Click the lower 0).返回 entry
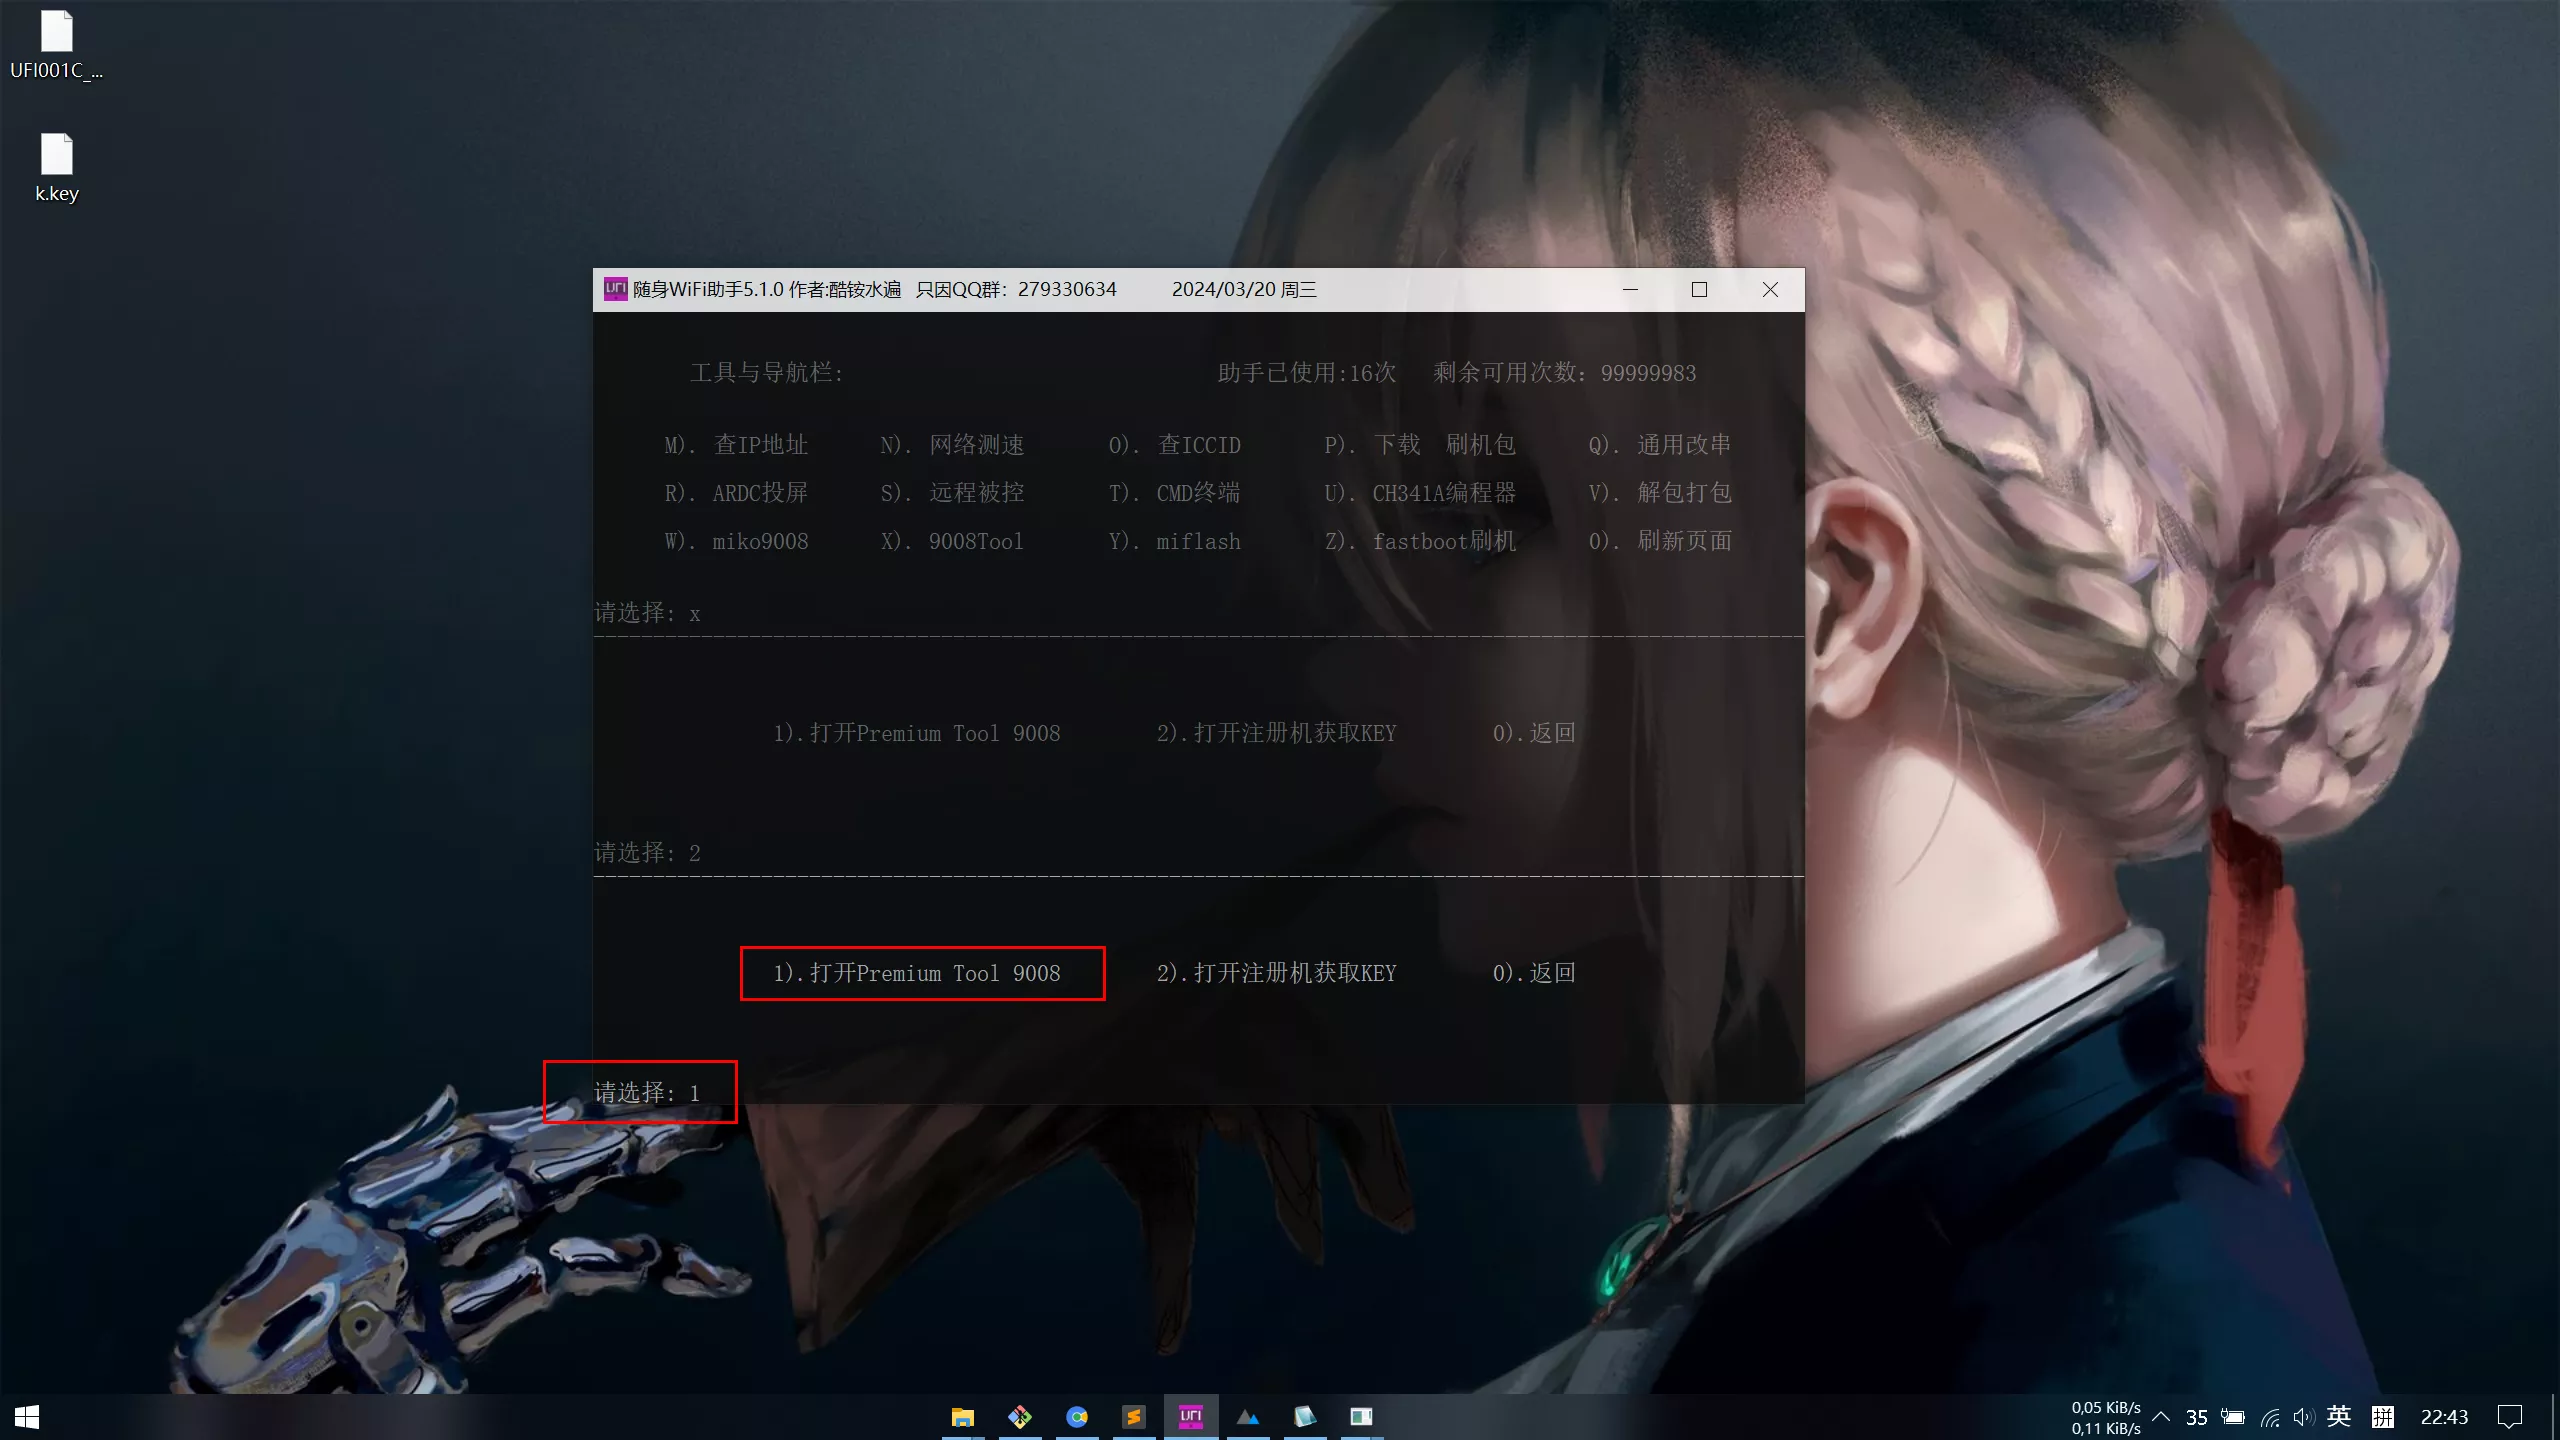Viewport: 2560px width, 1440px height. [x=1534, y=973]
